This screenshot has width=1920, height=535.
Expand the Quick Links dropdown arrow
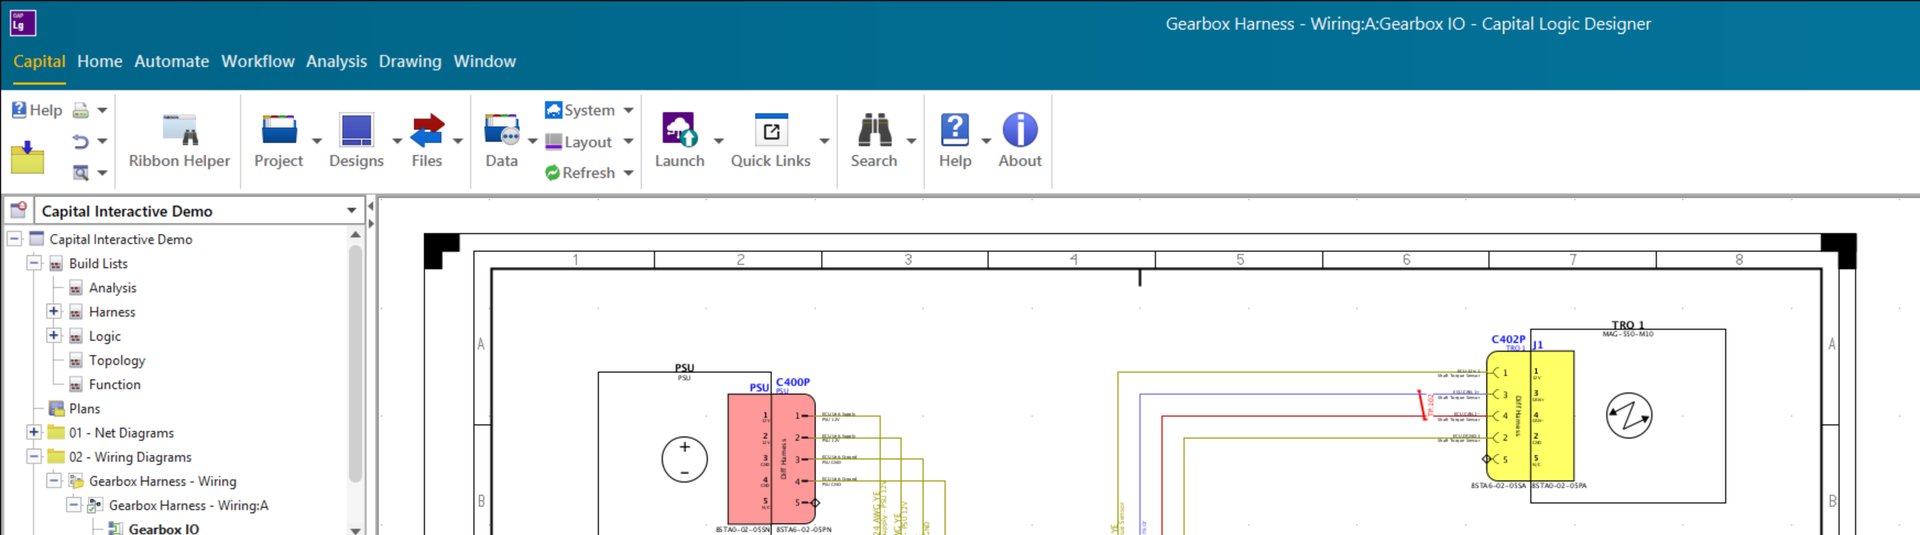tap(824, 141)
